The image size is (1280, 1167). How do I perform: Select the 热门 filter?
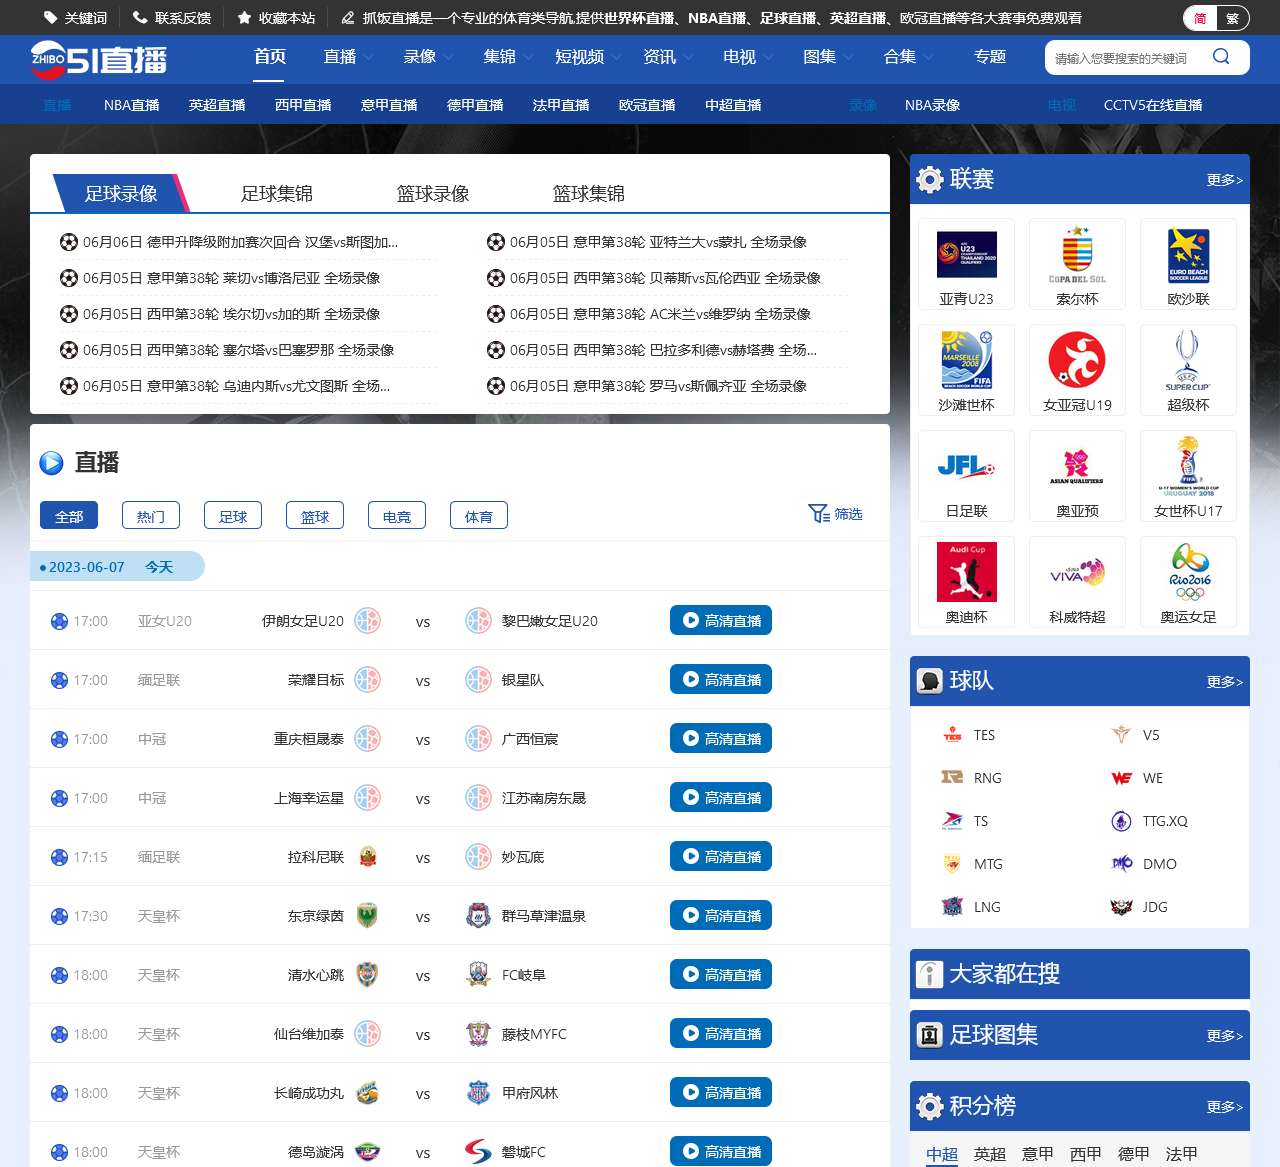pos(151,516)
